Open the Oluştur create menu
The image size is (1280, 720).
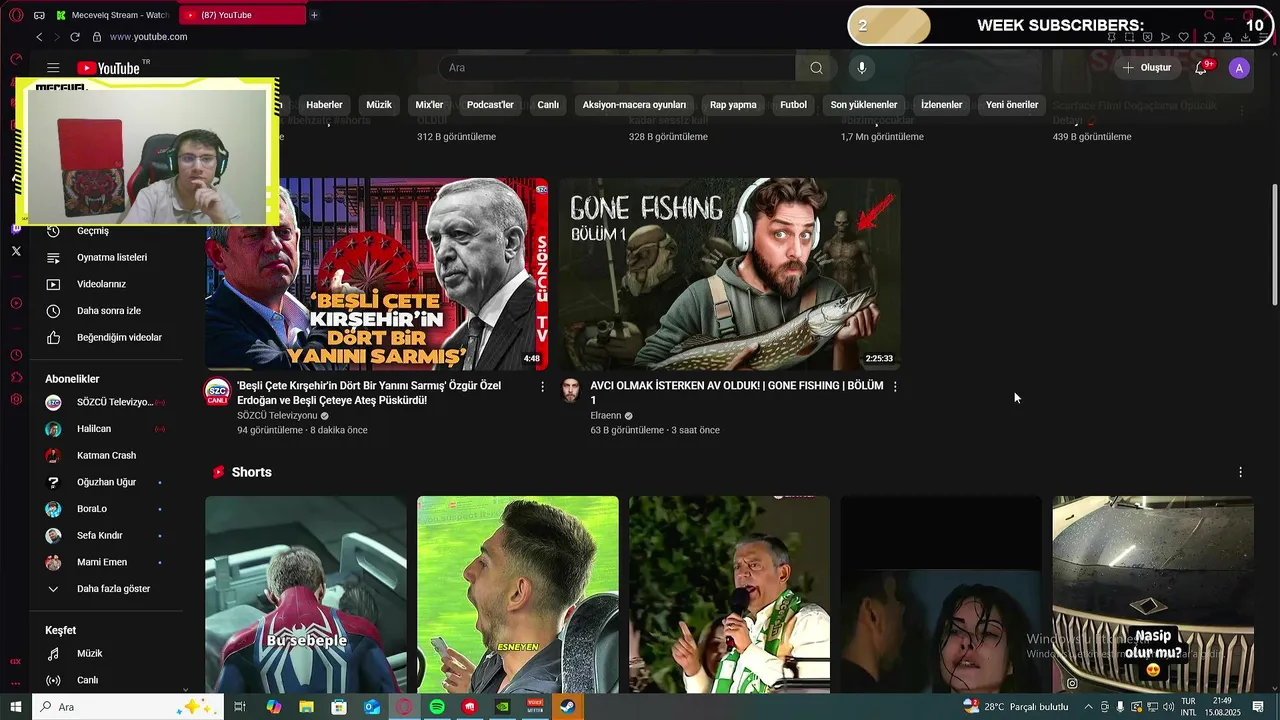(x=1146, y=68)
